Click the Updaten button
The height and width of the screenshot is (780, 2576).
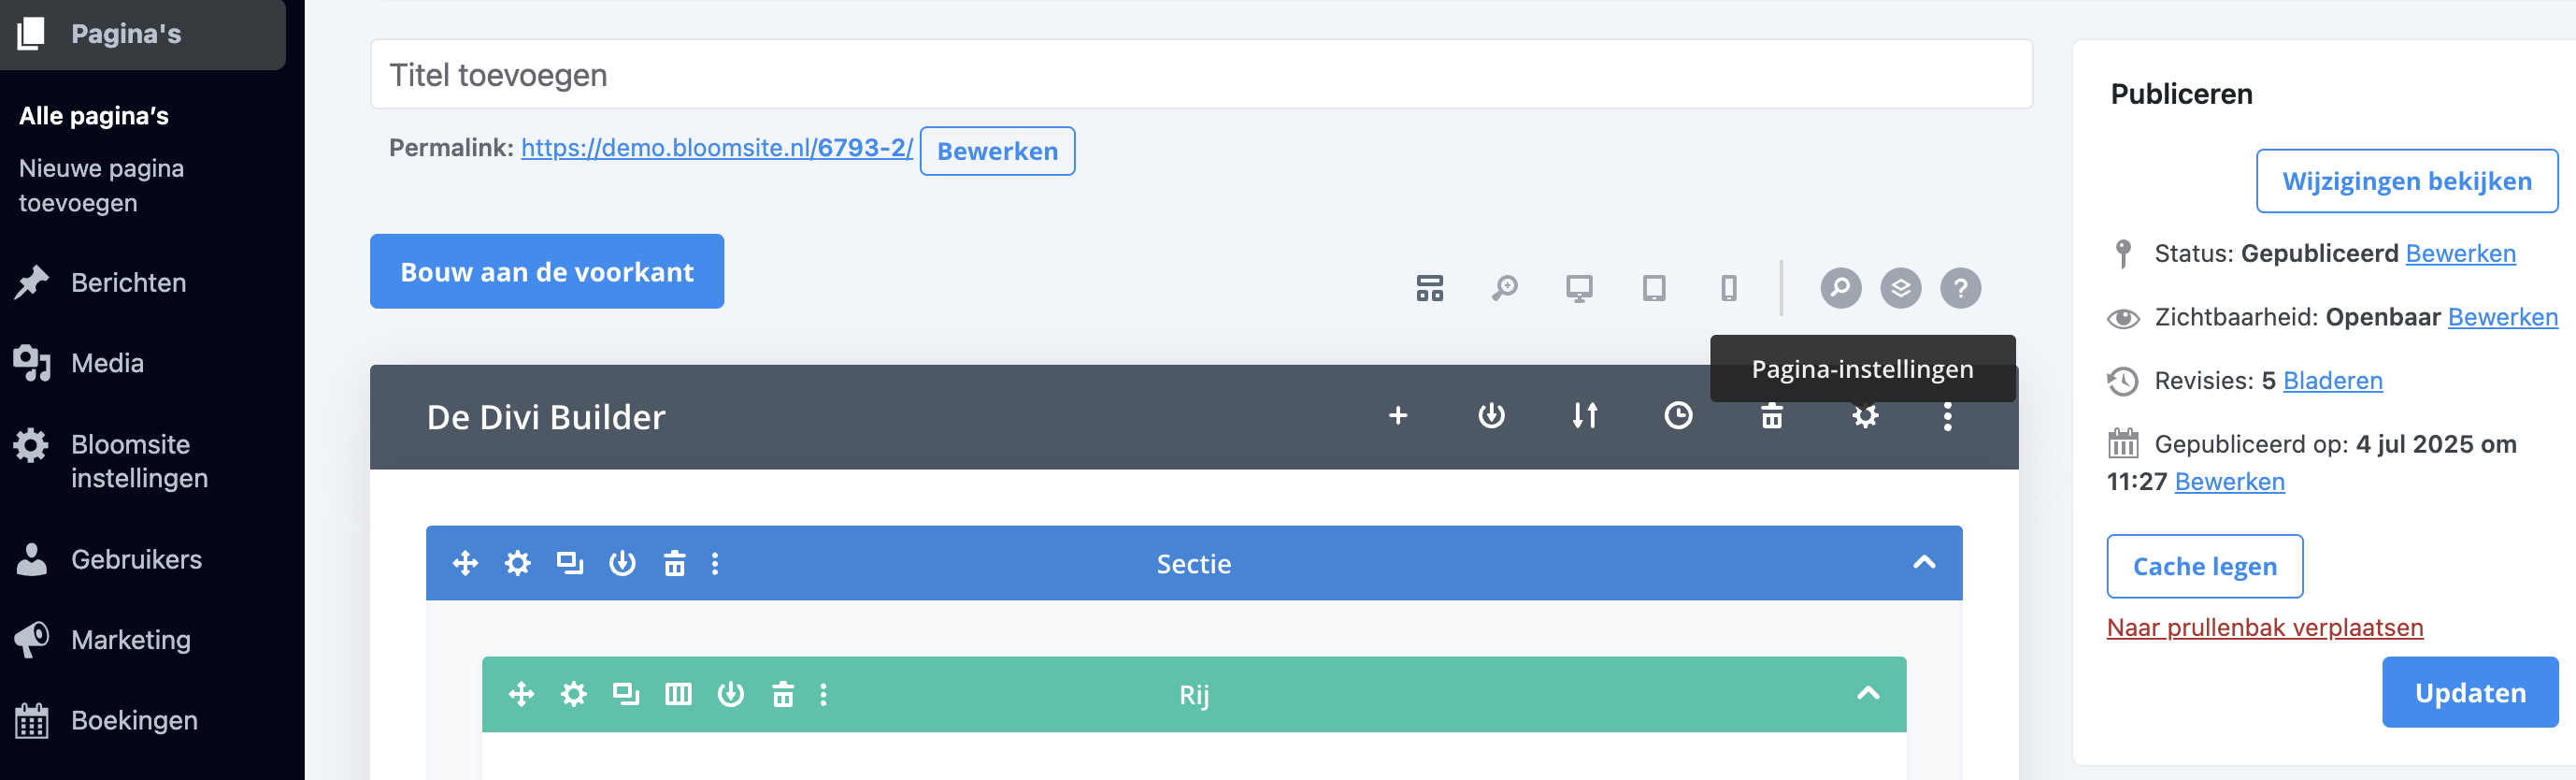(x=2469, y=693)
